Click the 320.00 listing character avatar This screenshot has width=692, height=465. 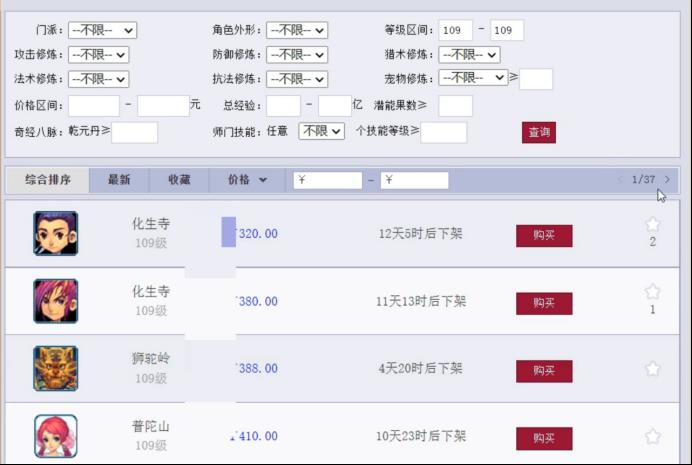[56, 233]
